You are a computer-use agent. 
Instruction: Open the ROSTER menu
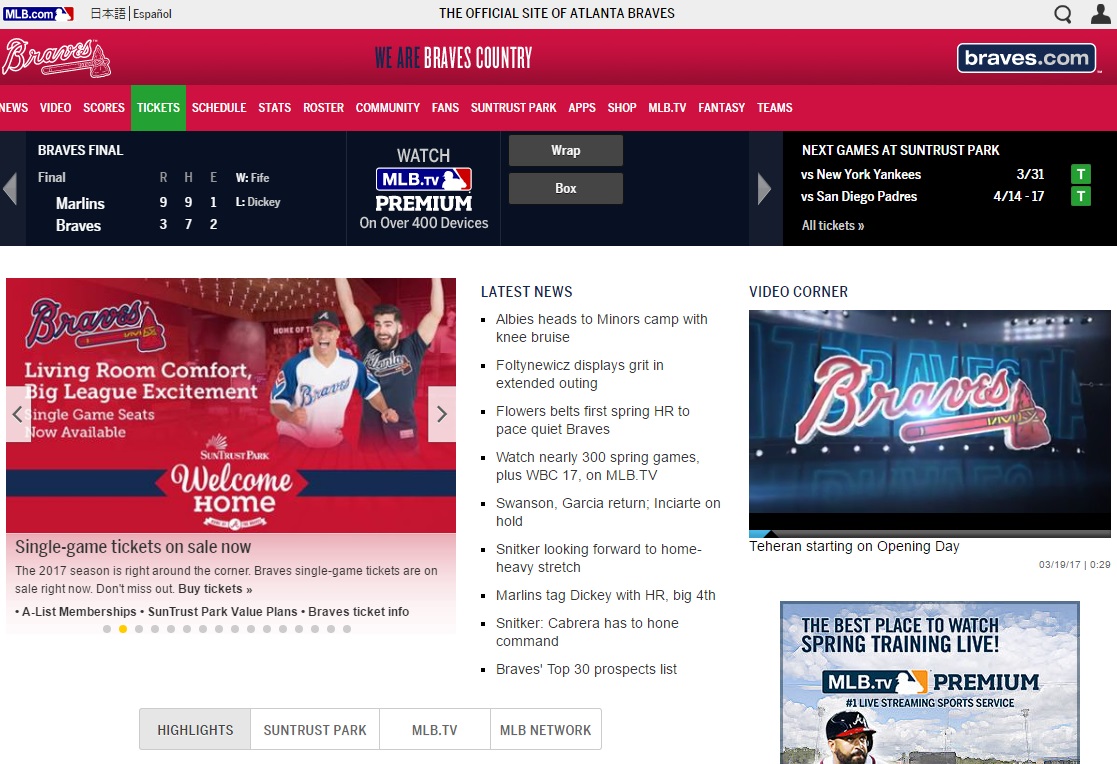click(323, 108)
